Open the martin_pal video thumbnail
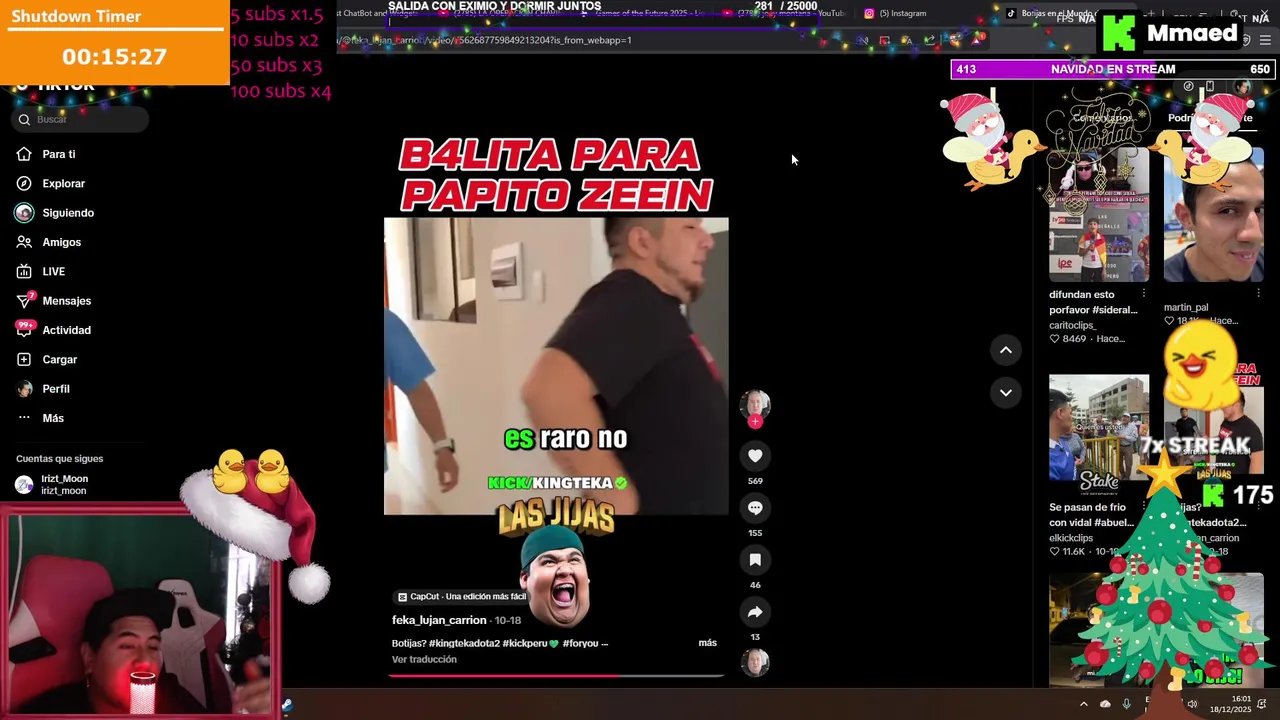Image resolution: width=1280 pixels, height=720 pixels. (x=1214, y=214)
